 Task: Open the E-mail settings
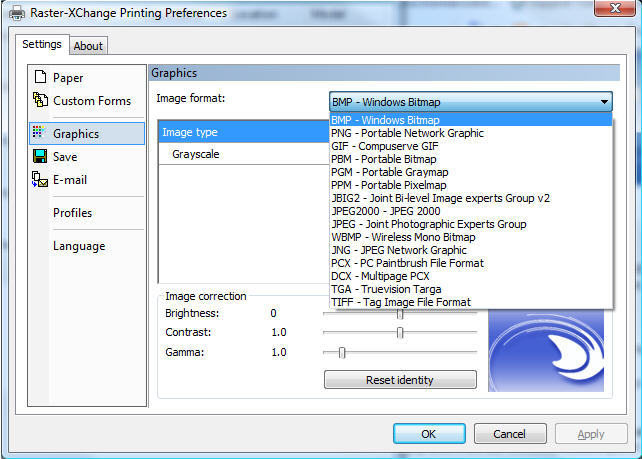pos(70,180)
